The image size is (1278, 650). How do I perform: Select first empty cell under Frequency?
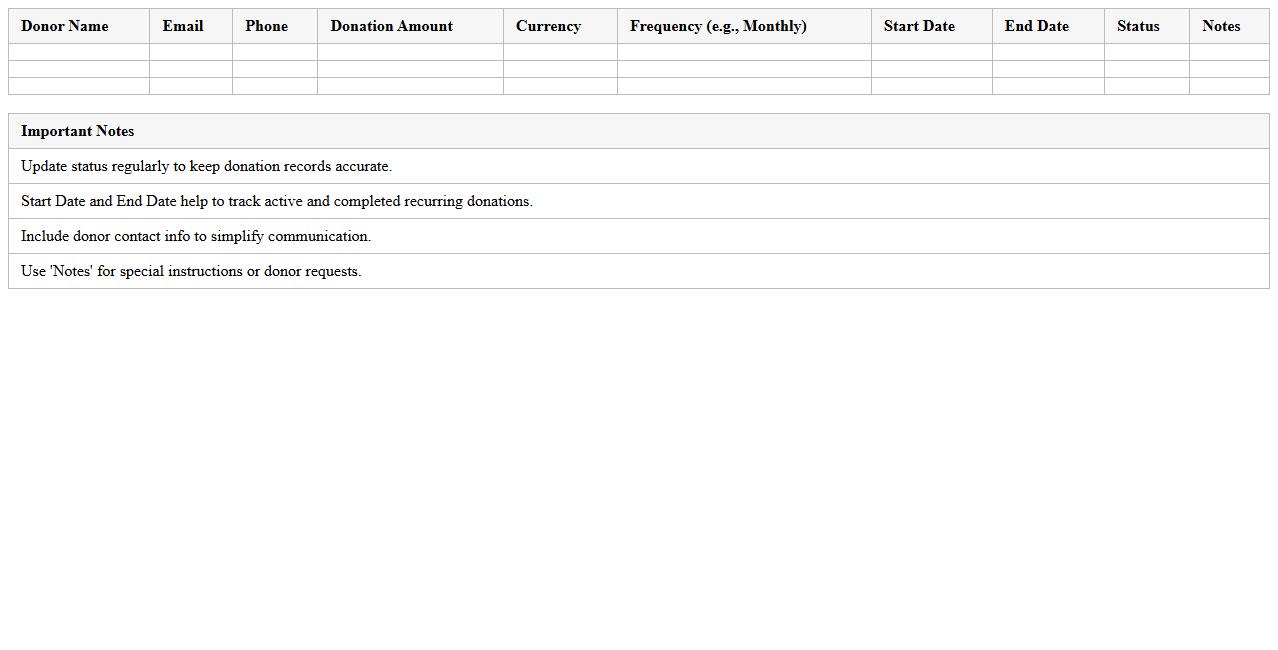pyautogui.click(x=744, y=52)
